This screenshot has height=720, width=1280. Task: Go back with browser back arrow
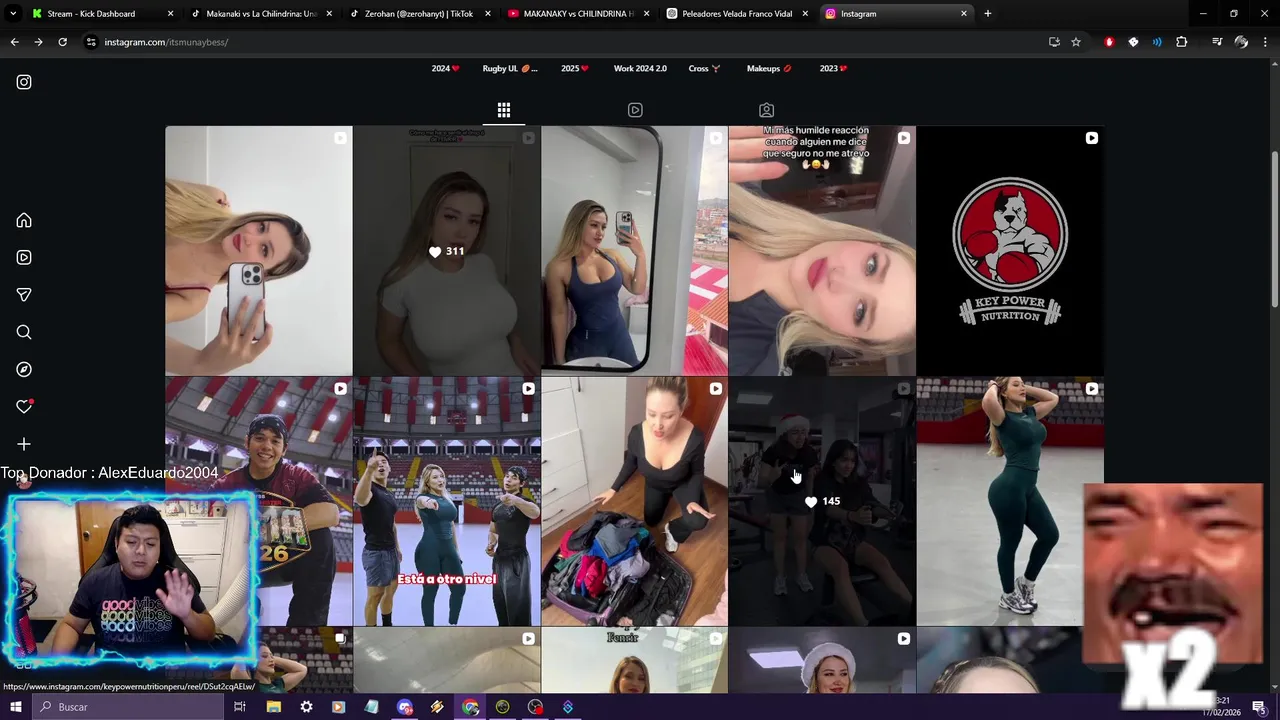pyautogui.click(x=14, y=42)
